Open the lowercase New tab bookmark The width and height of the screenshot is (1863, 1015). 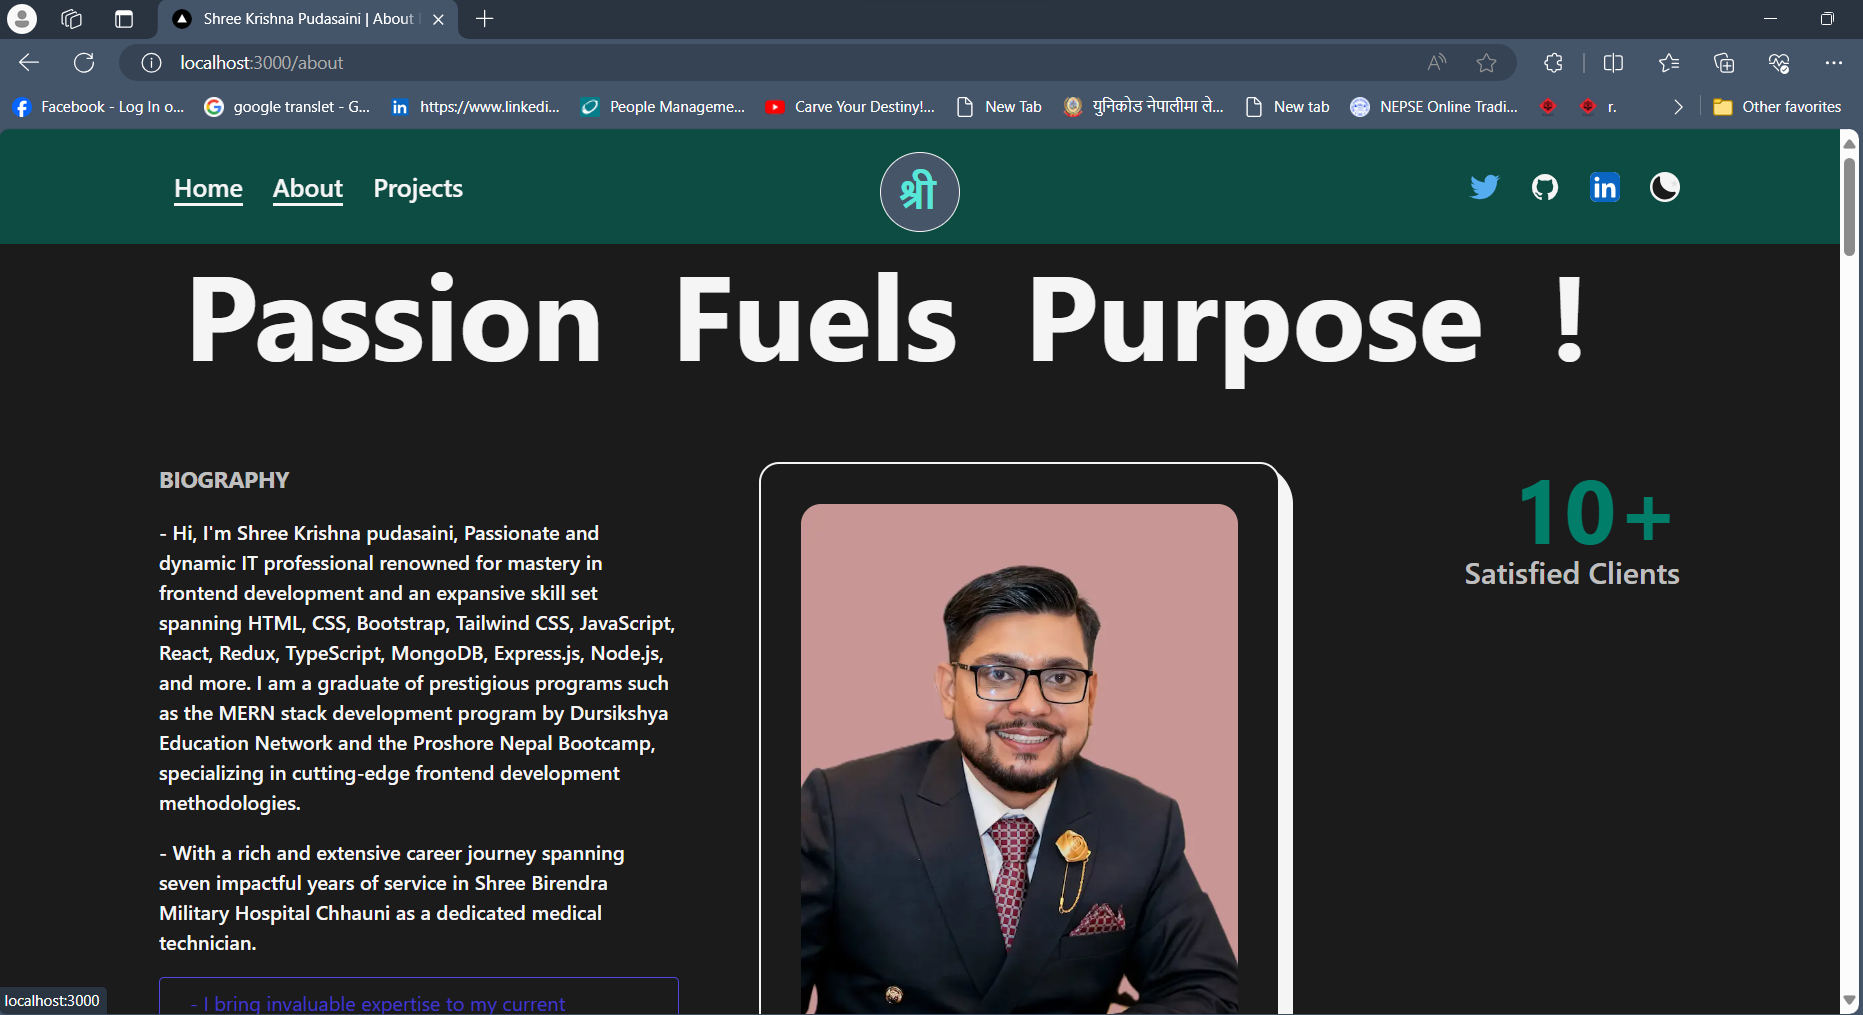coord(1288,107)
